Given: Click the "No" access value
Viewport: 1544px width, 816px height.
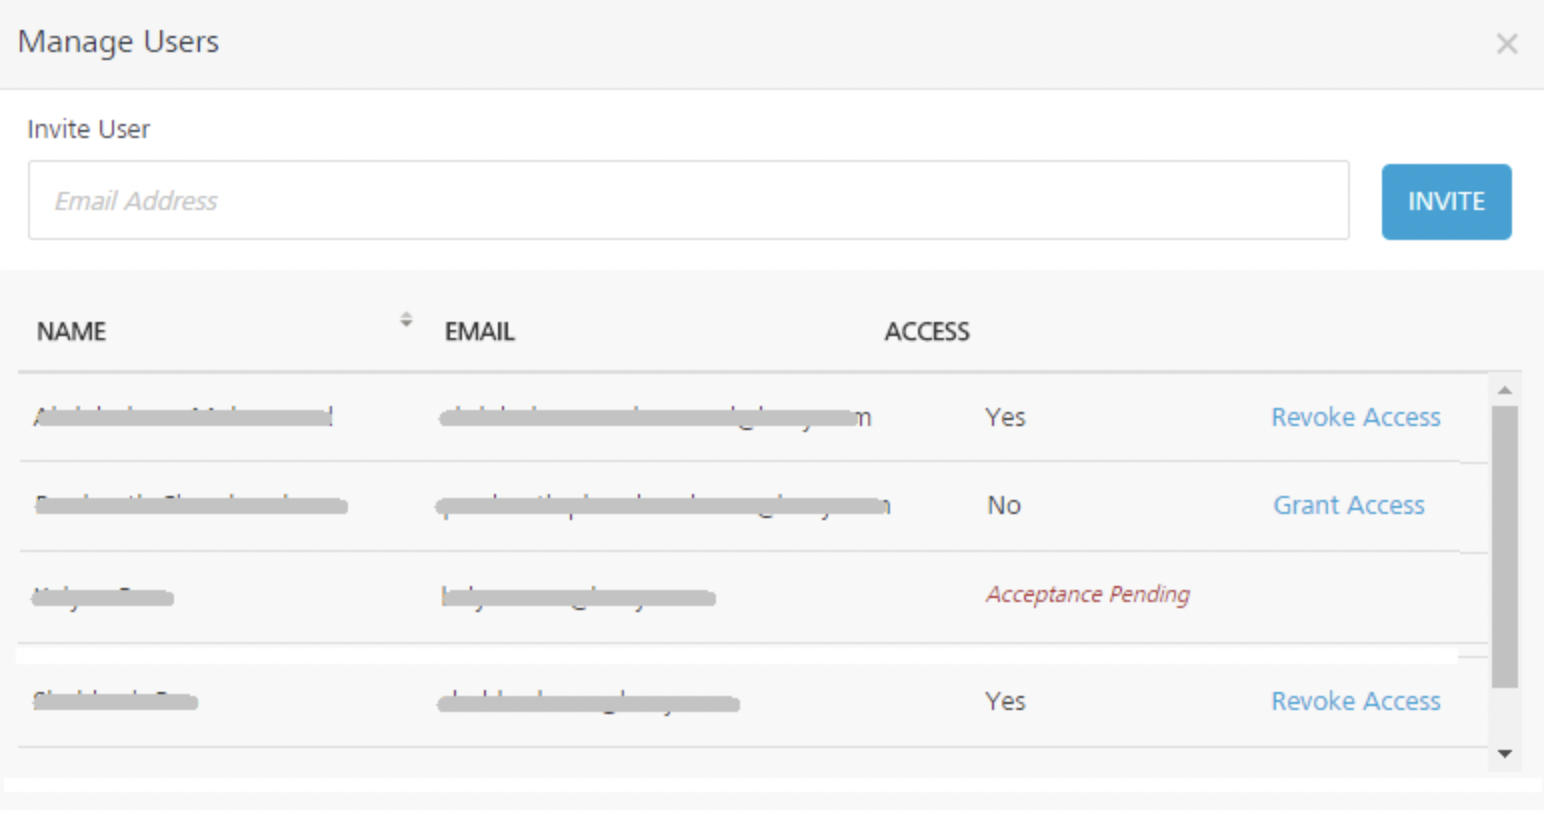Looking at the screenshot, I should coord(1004,505).
